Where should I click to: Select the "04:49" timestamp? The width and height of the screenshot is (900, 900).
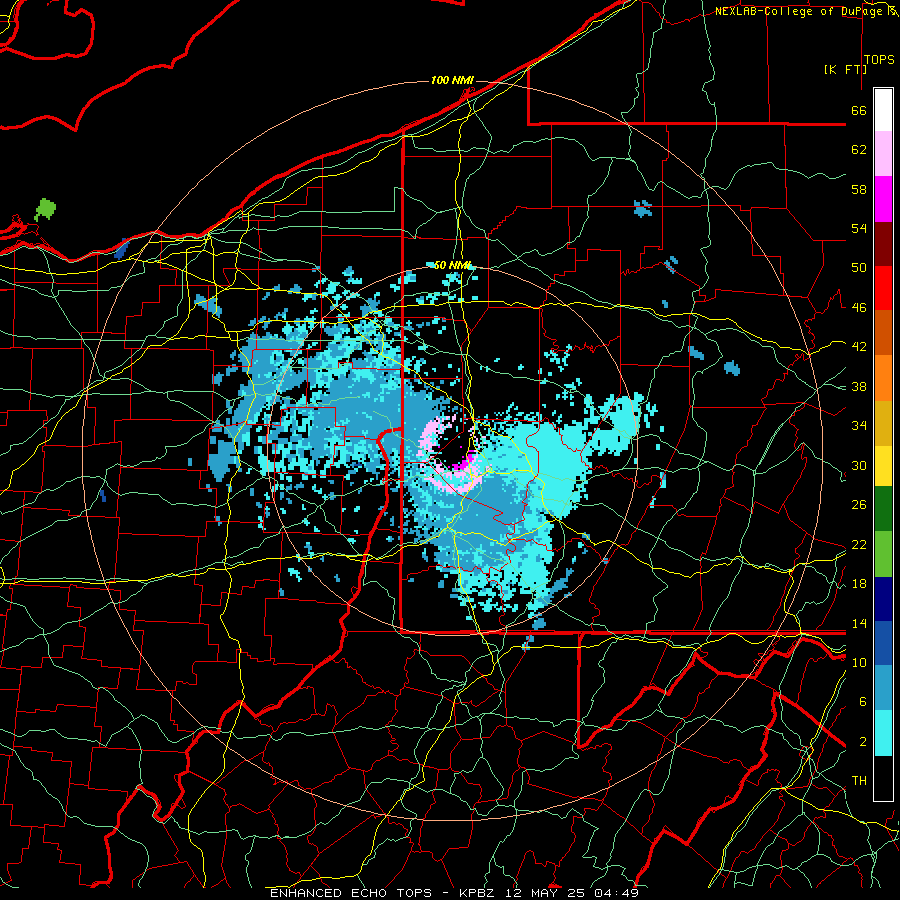[x=616, y=893]
